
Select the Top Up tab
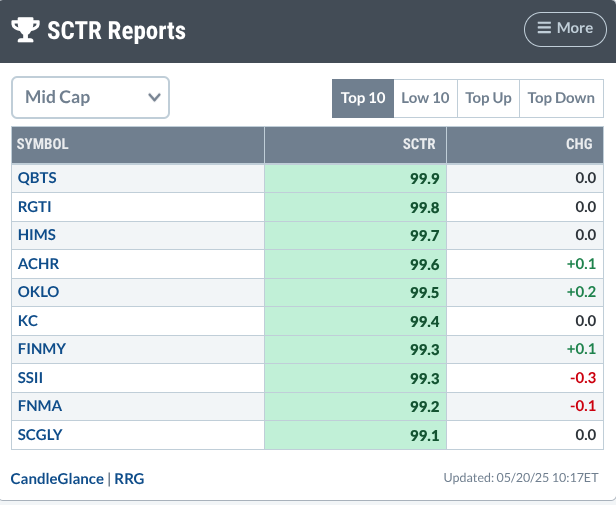pyautogui.click(x=488, y=98)
